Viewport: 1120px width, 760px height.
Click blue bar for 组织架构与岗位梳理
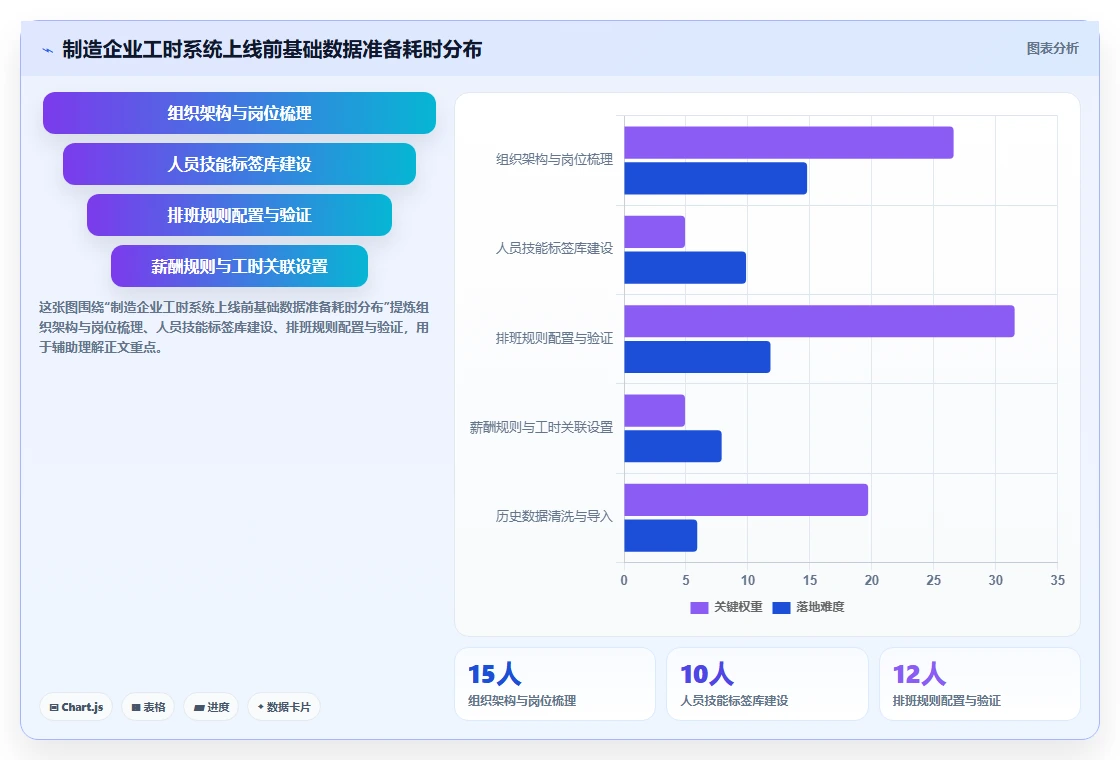coord(716,179)
